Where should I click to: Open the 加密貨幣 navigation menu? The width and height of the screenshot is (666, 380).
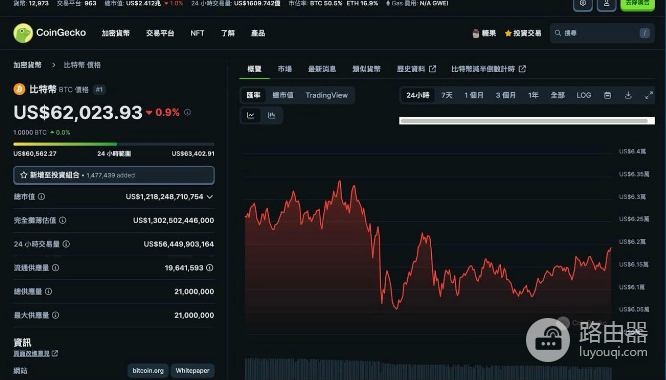(116, 33)
